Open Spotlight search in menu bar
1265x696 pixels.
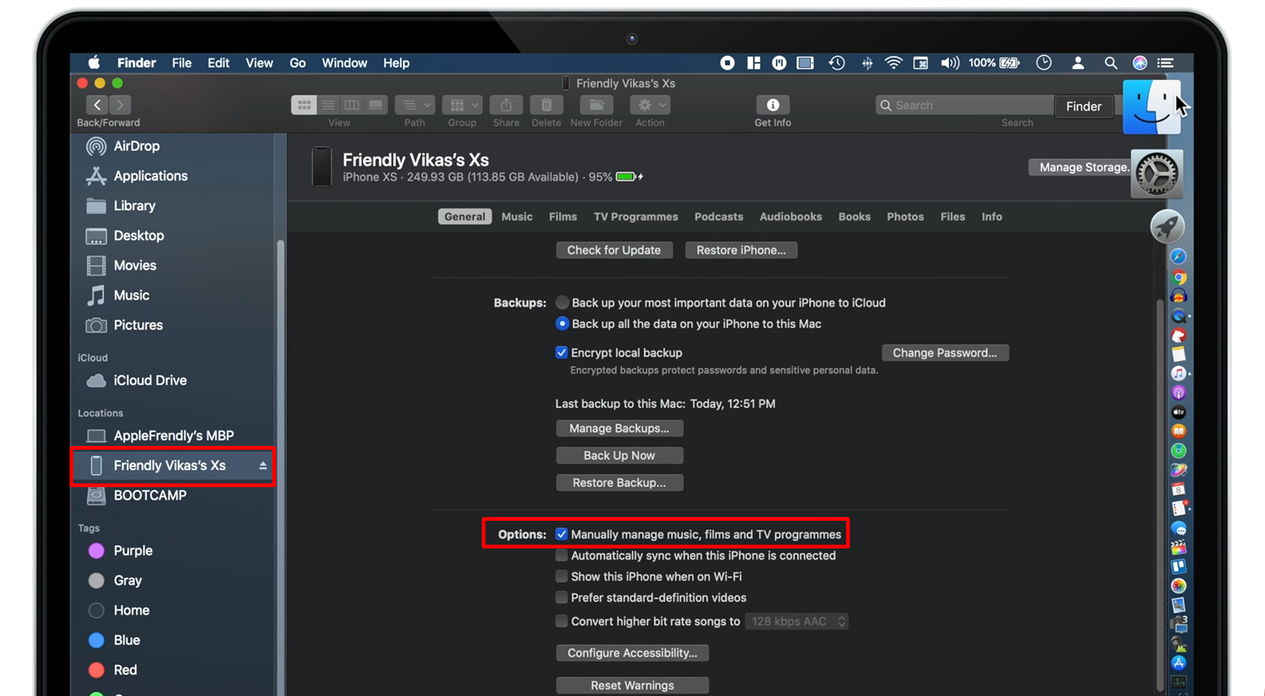(1110, 62)
